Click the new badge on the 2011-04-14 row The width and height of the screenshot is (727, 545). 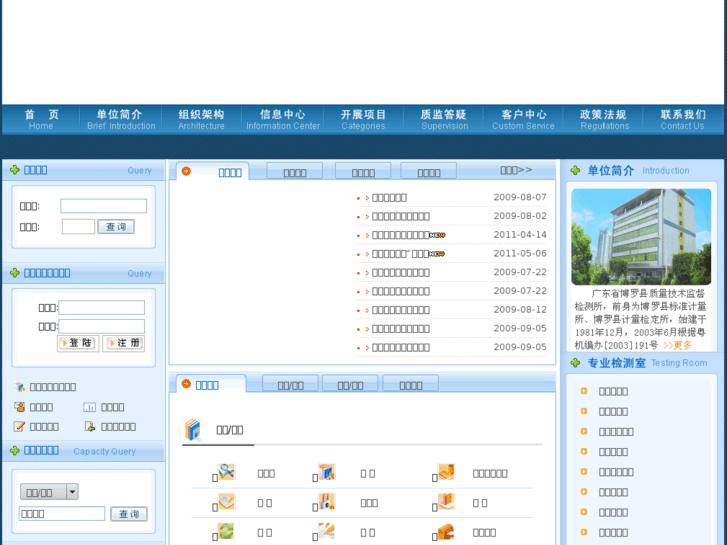click(x=437, y=235)
